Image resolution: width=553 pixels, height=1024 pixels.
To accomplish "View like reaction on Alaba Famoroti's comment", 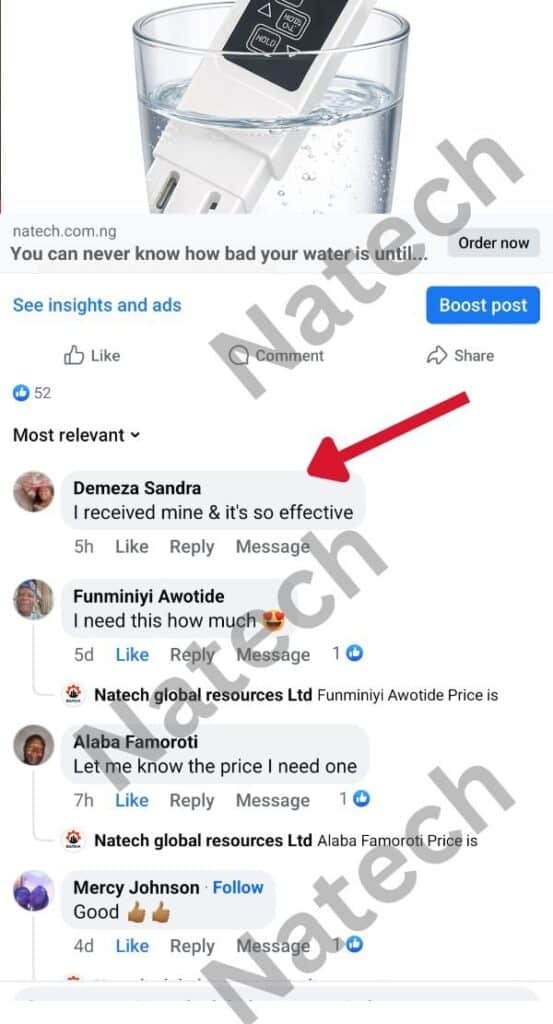I will click(x=355, y=799).
